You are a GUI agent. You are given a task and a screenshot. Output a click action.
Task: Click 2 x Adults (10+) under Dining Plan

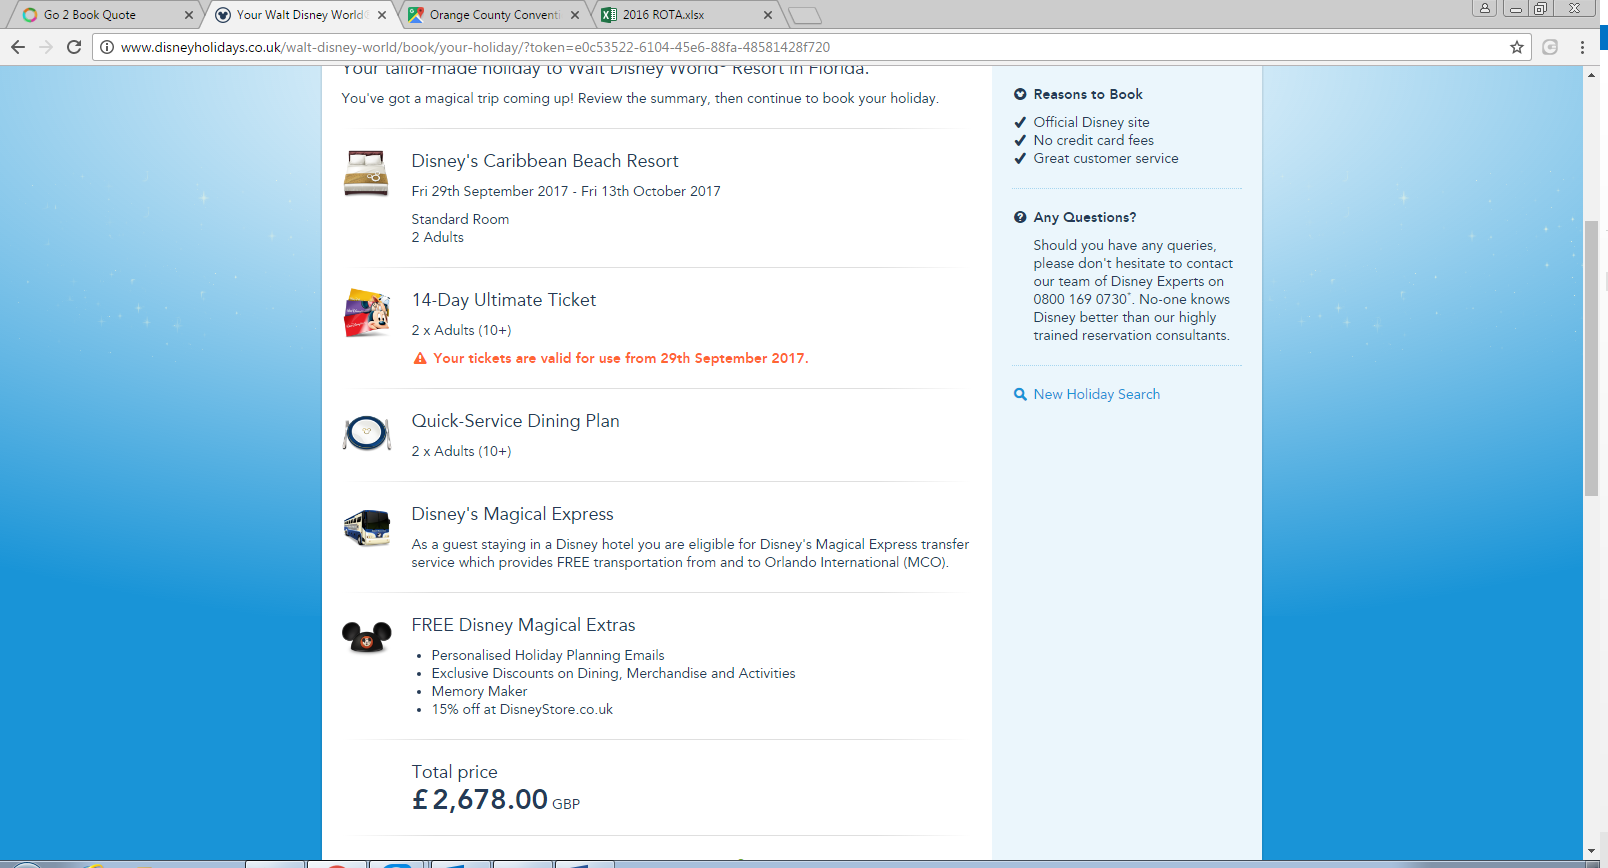click(462, 451)
